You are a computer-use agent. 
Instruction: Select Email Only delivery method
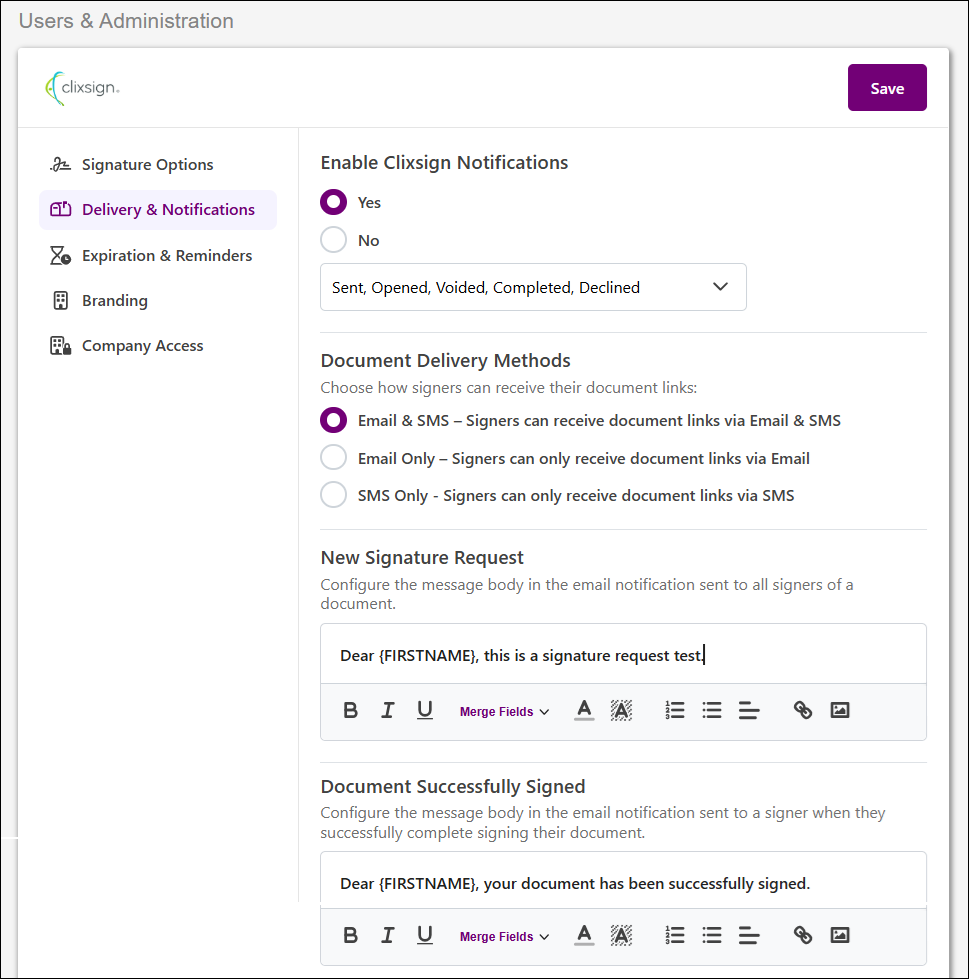coord(333,458)
